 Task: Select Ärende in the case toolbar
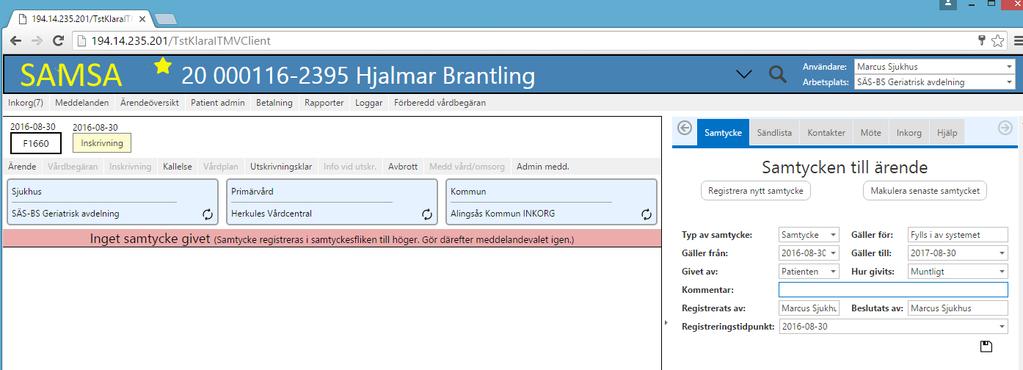coord(23,167)
